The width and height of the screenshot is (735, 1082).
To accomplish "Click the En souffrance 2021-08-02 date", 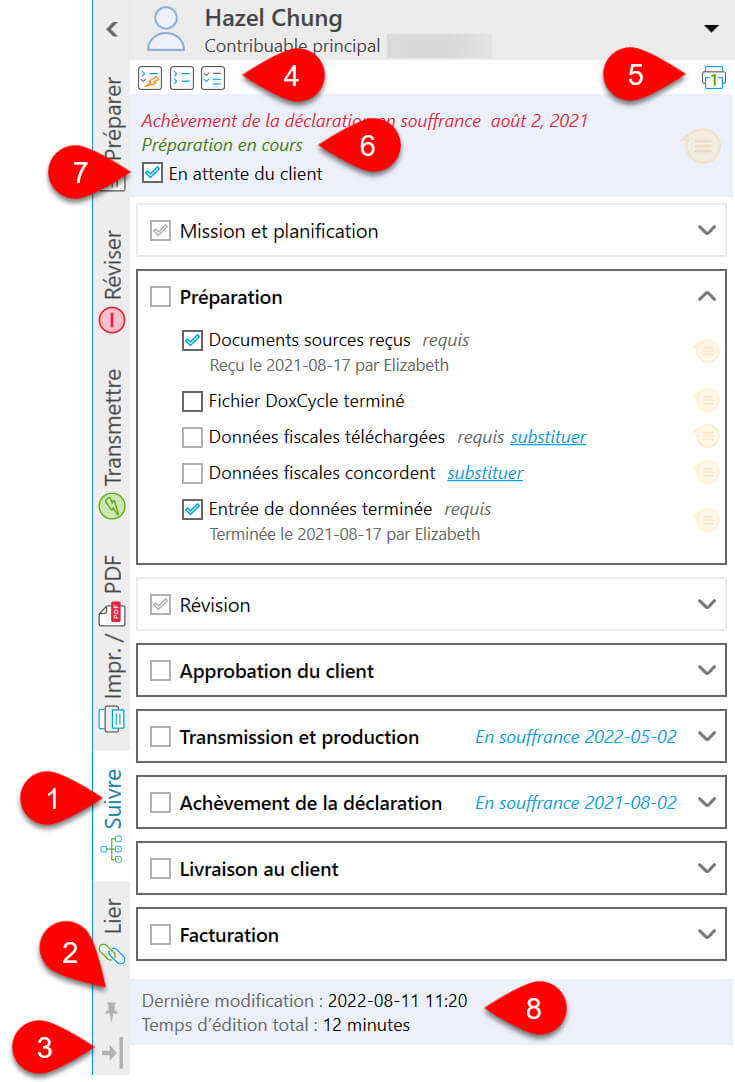I will (576, 803).
